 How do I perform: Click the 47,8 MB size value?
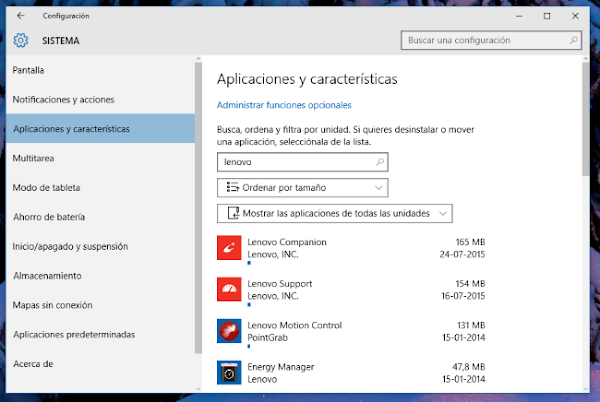pyautogui.click(x=469, y=367)
